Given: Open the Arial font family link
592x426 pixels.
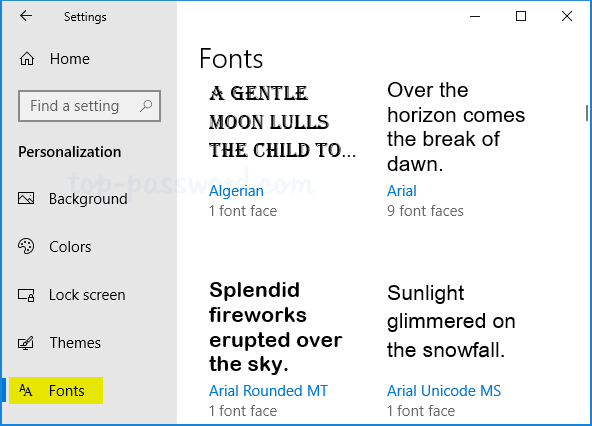Looking at the screenshot, I should tap(402, 191).
